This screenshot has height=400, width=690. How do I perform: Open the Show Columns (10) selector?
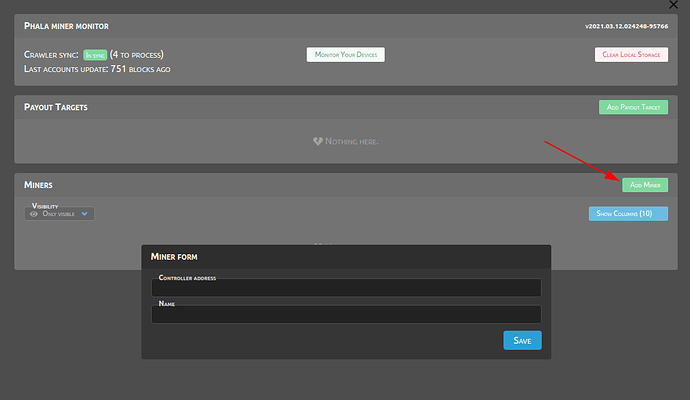[627, 214]
